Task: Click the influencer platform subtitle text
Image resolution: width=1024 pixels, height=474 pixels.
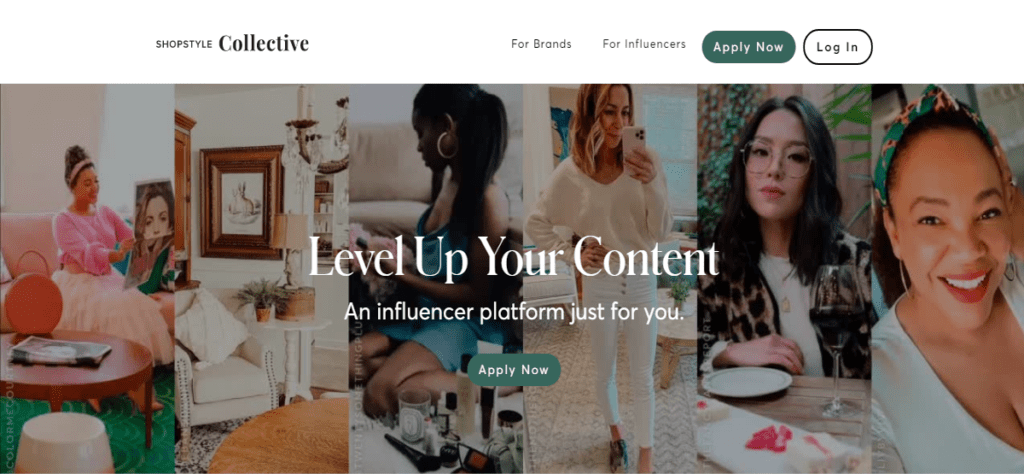Action: 514,311
